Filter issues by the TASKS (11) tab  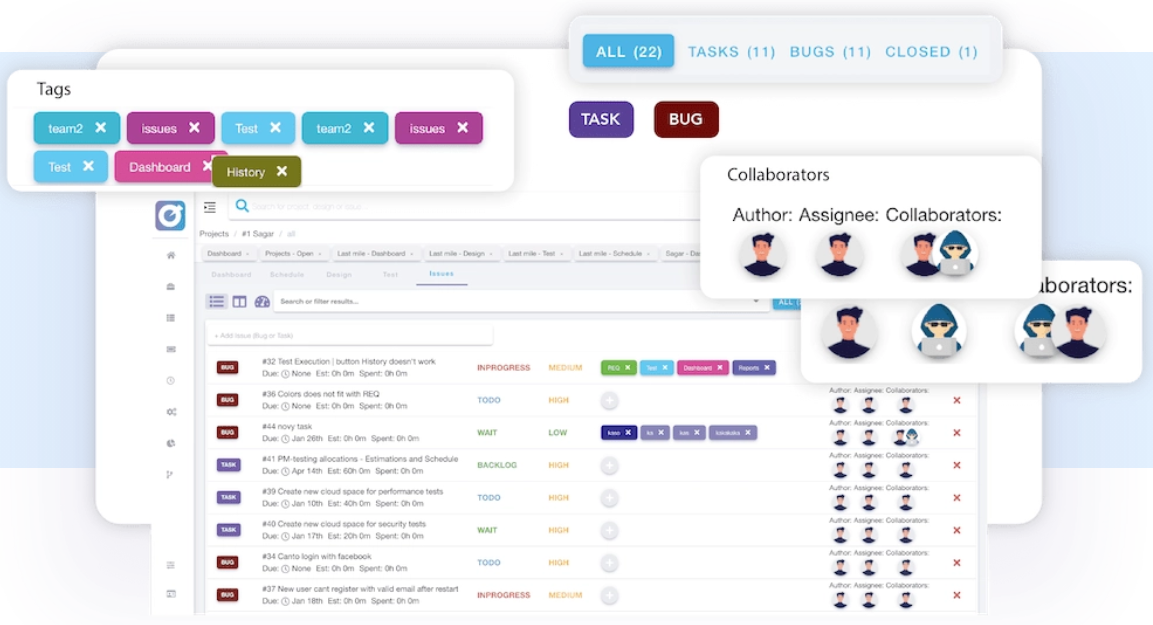pyautogui.click(x=731, y=52)
